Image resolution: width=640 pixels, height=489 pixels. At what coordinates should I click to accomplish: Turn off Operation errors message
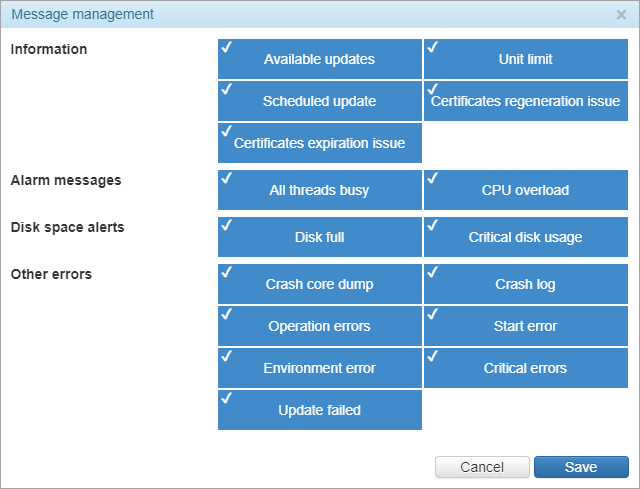click(x=319, y=326)
